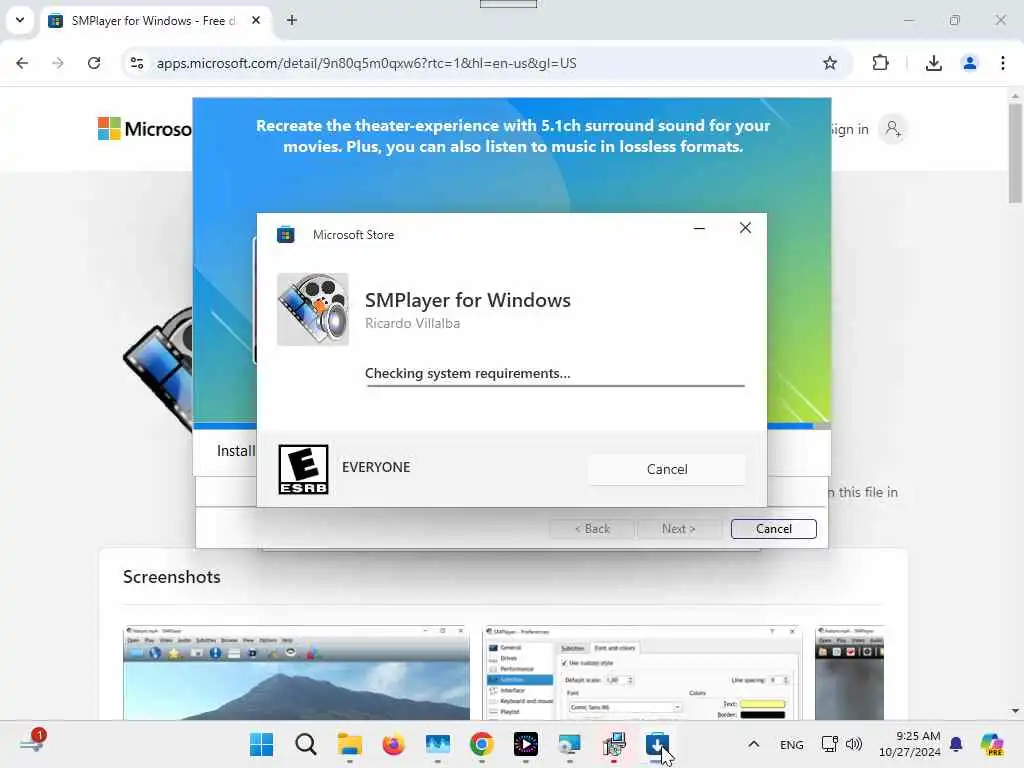1024x768 pixels.
Task: Select the SMPlayer for Windows tab
Action: click(153, 20)
